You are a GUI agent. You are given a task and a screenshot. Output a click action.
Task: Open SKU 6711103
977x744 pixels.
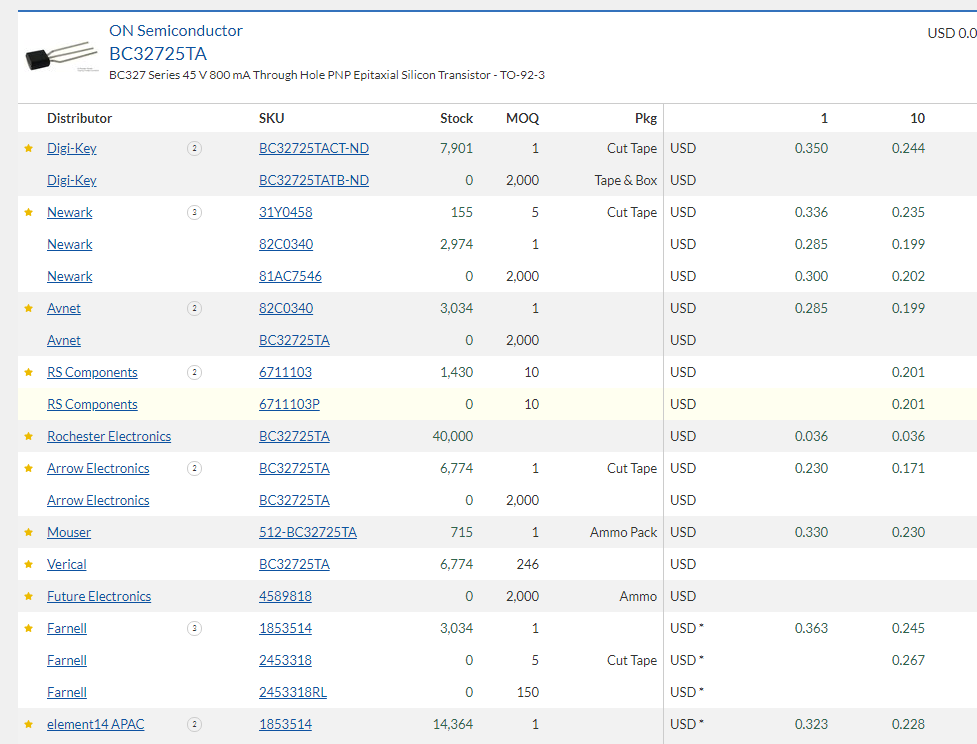[x=285, y=373]
